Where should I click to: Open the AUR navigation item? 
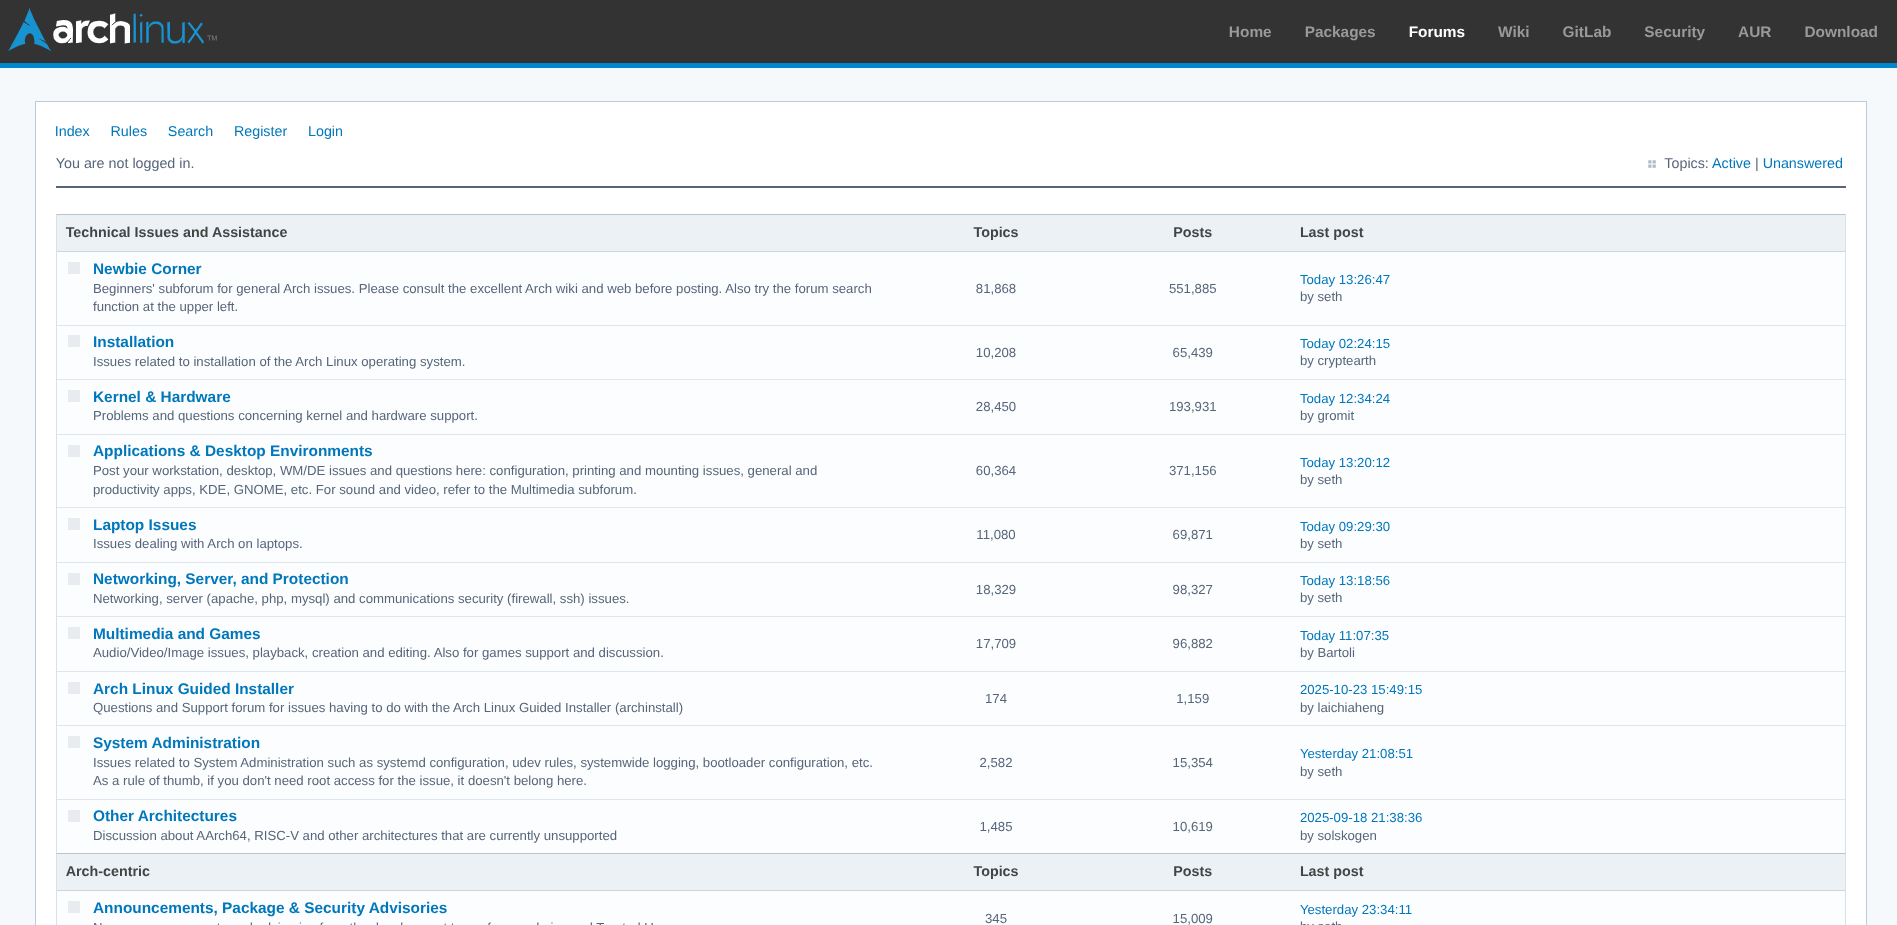pyautogui.click(x=1754, y=32)
